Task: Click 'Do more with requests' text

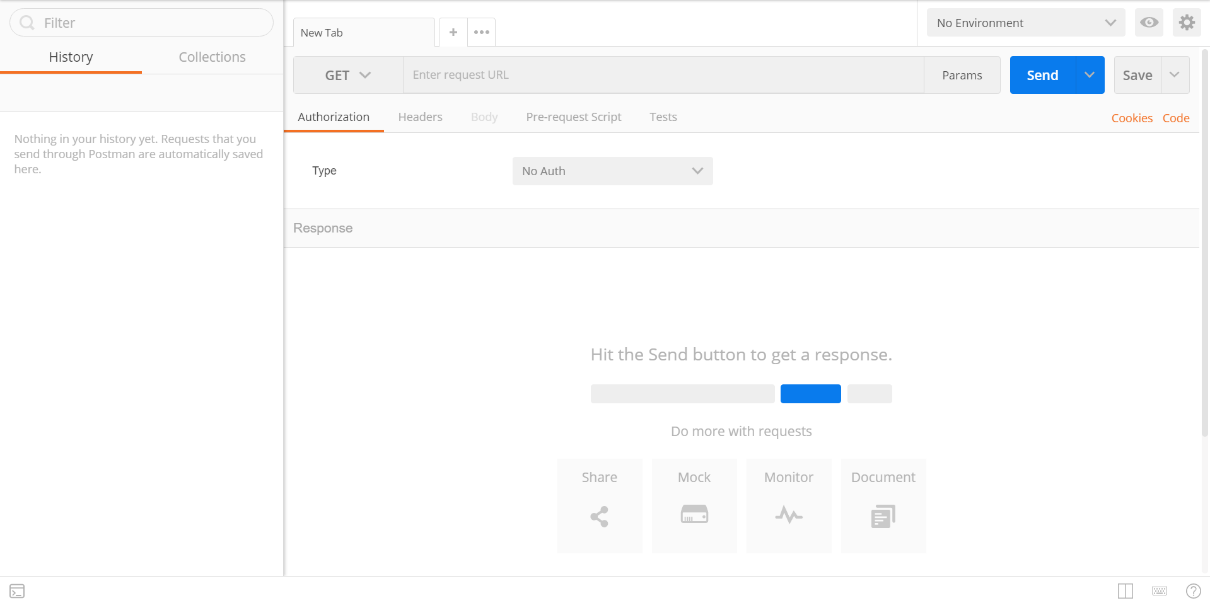Action: (x=741, y=432)
